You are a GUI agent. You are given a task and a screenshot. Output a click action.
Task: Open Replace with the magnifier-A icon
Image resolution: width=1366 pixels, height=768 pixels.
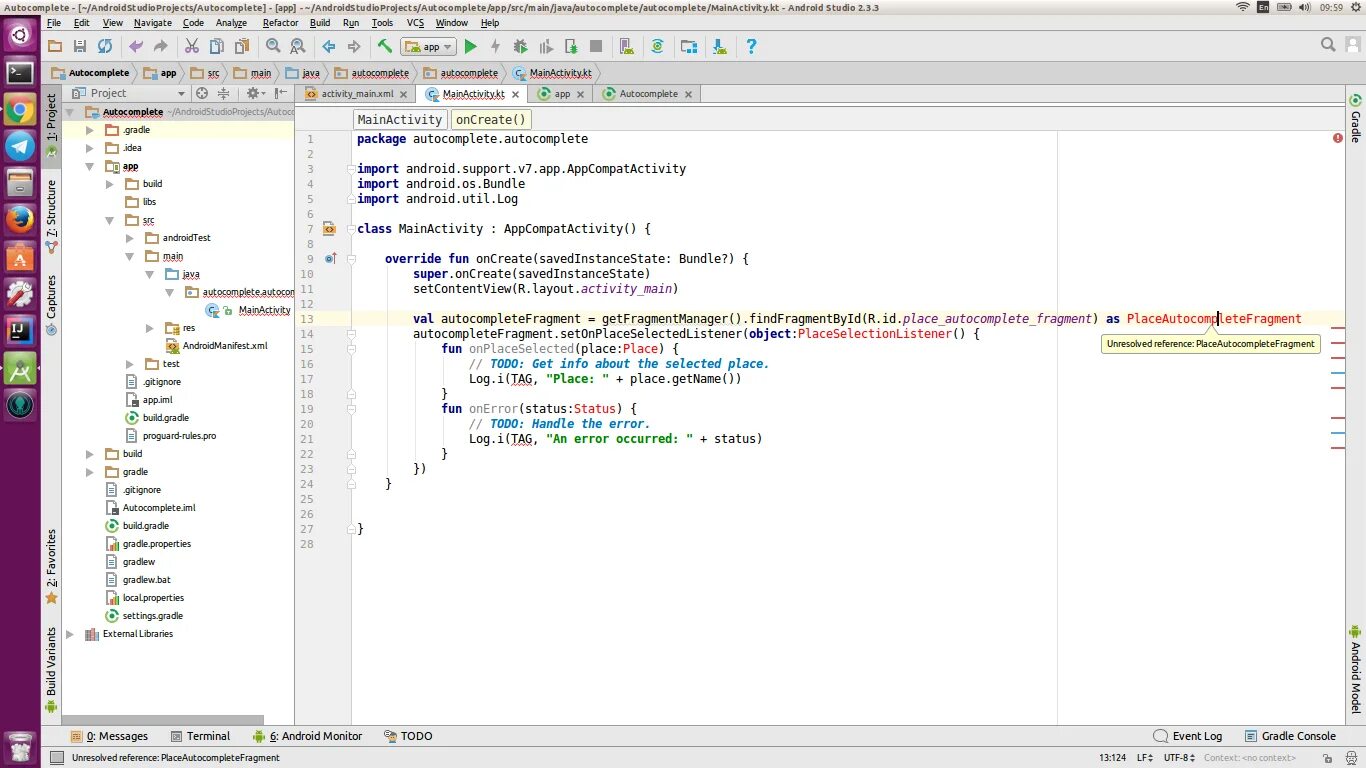(297, 46)
